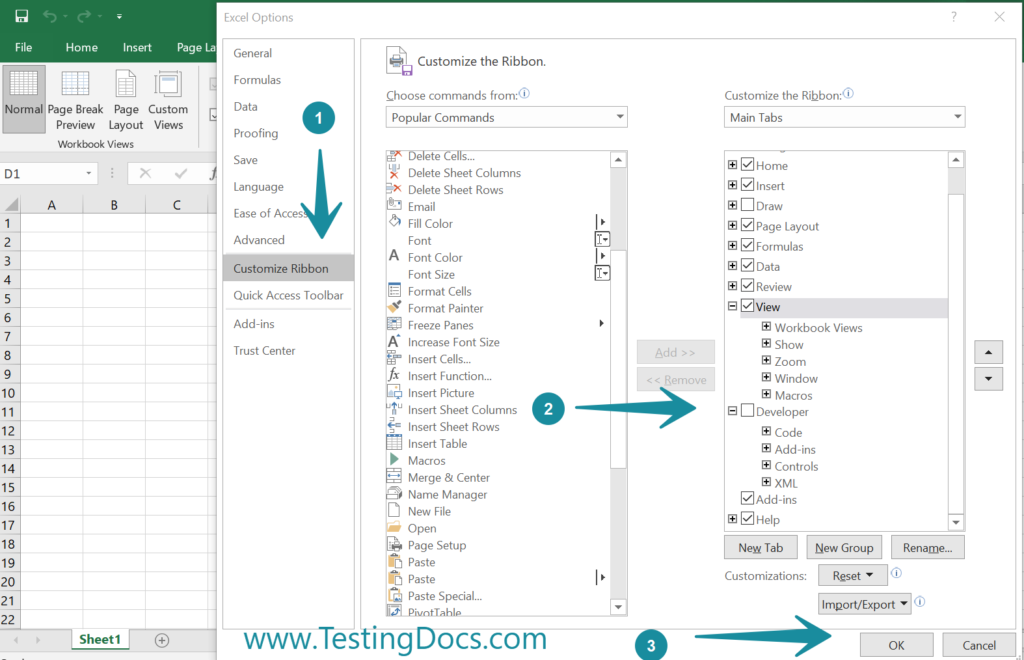
Task: Open the Quick Access Toolbar category
Action: 288,295
